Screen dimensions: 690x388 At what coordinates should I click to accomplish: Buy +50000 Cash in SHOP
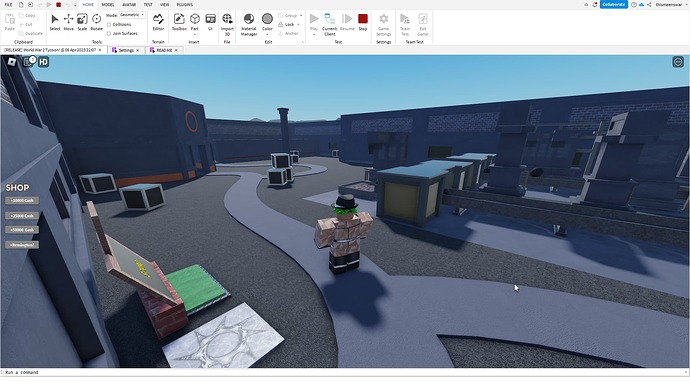click(x=22, y=230)
